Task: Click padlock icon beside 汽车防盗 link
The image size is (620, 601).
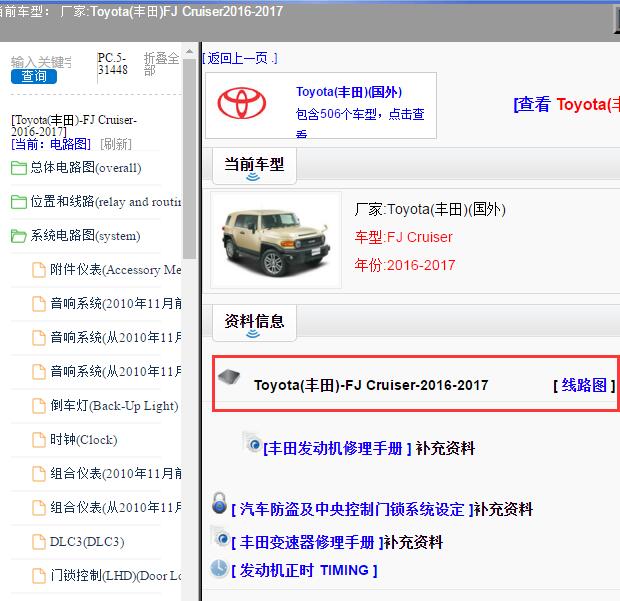Action: click(219, 503)
